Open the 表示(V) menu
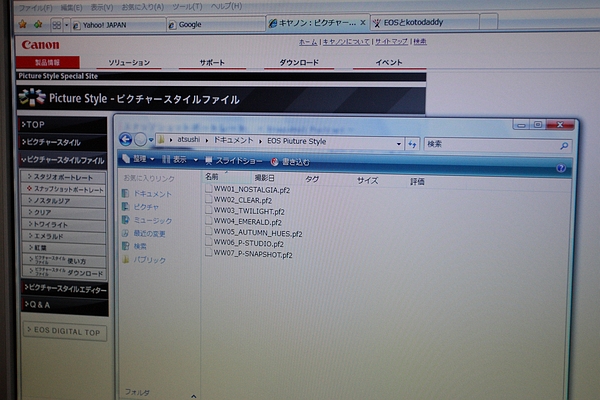600x400 pixels. click(101, 7)
